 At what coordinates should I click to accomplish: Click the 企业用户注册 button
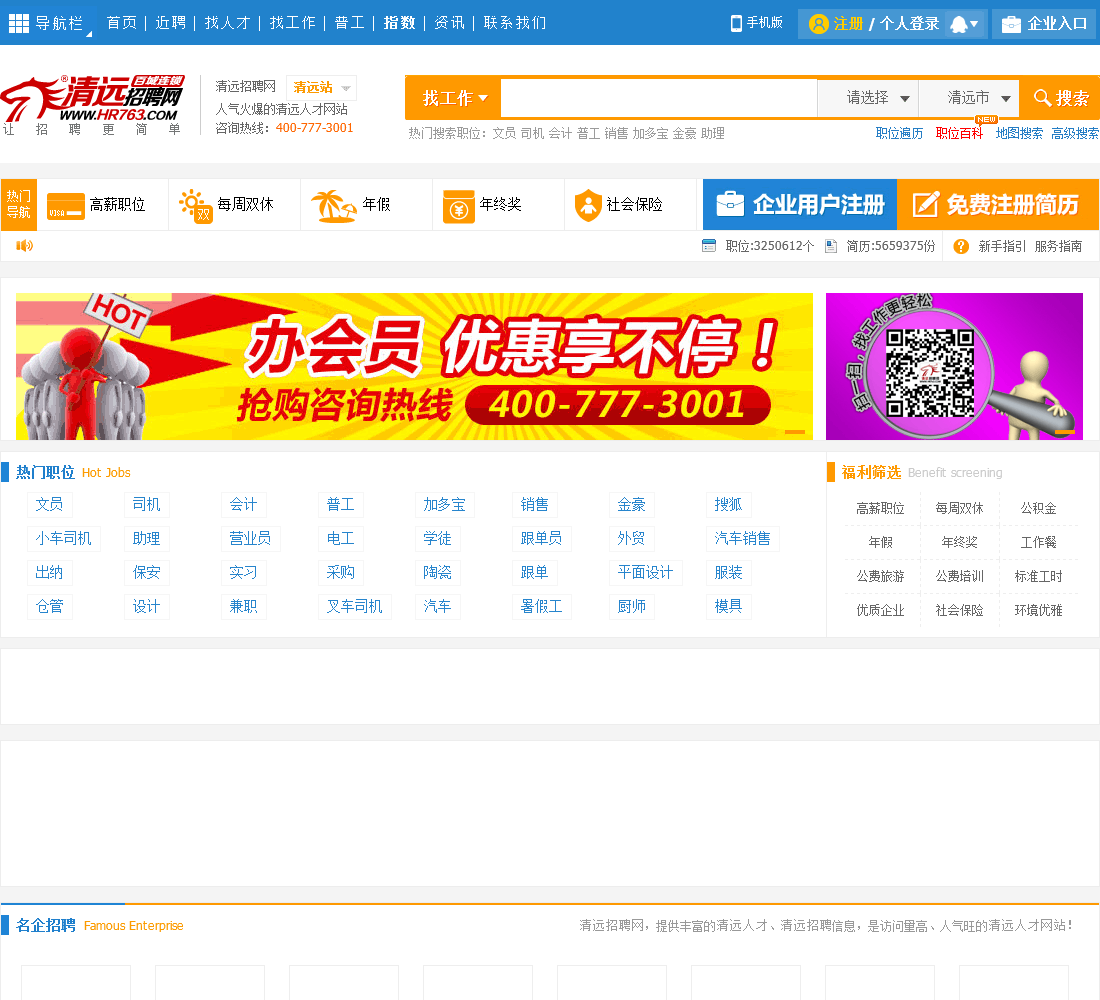click(800, 204)
